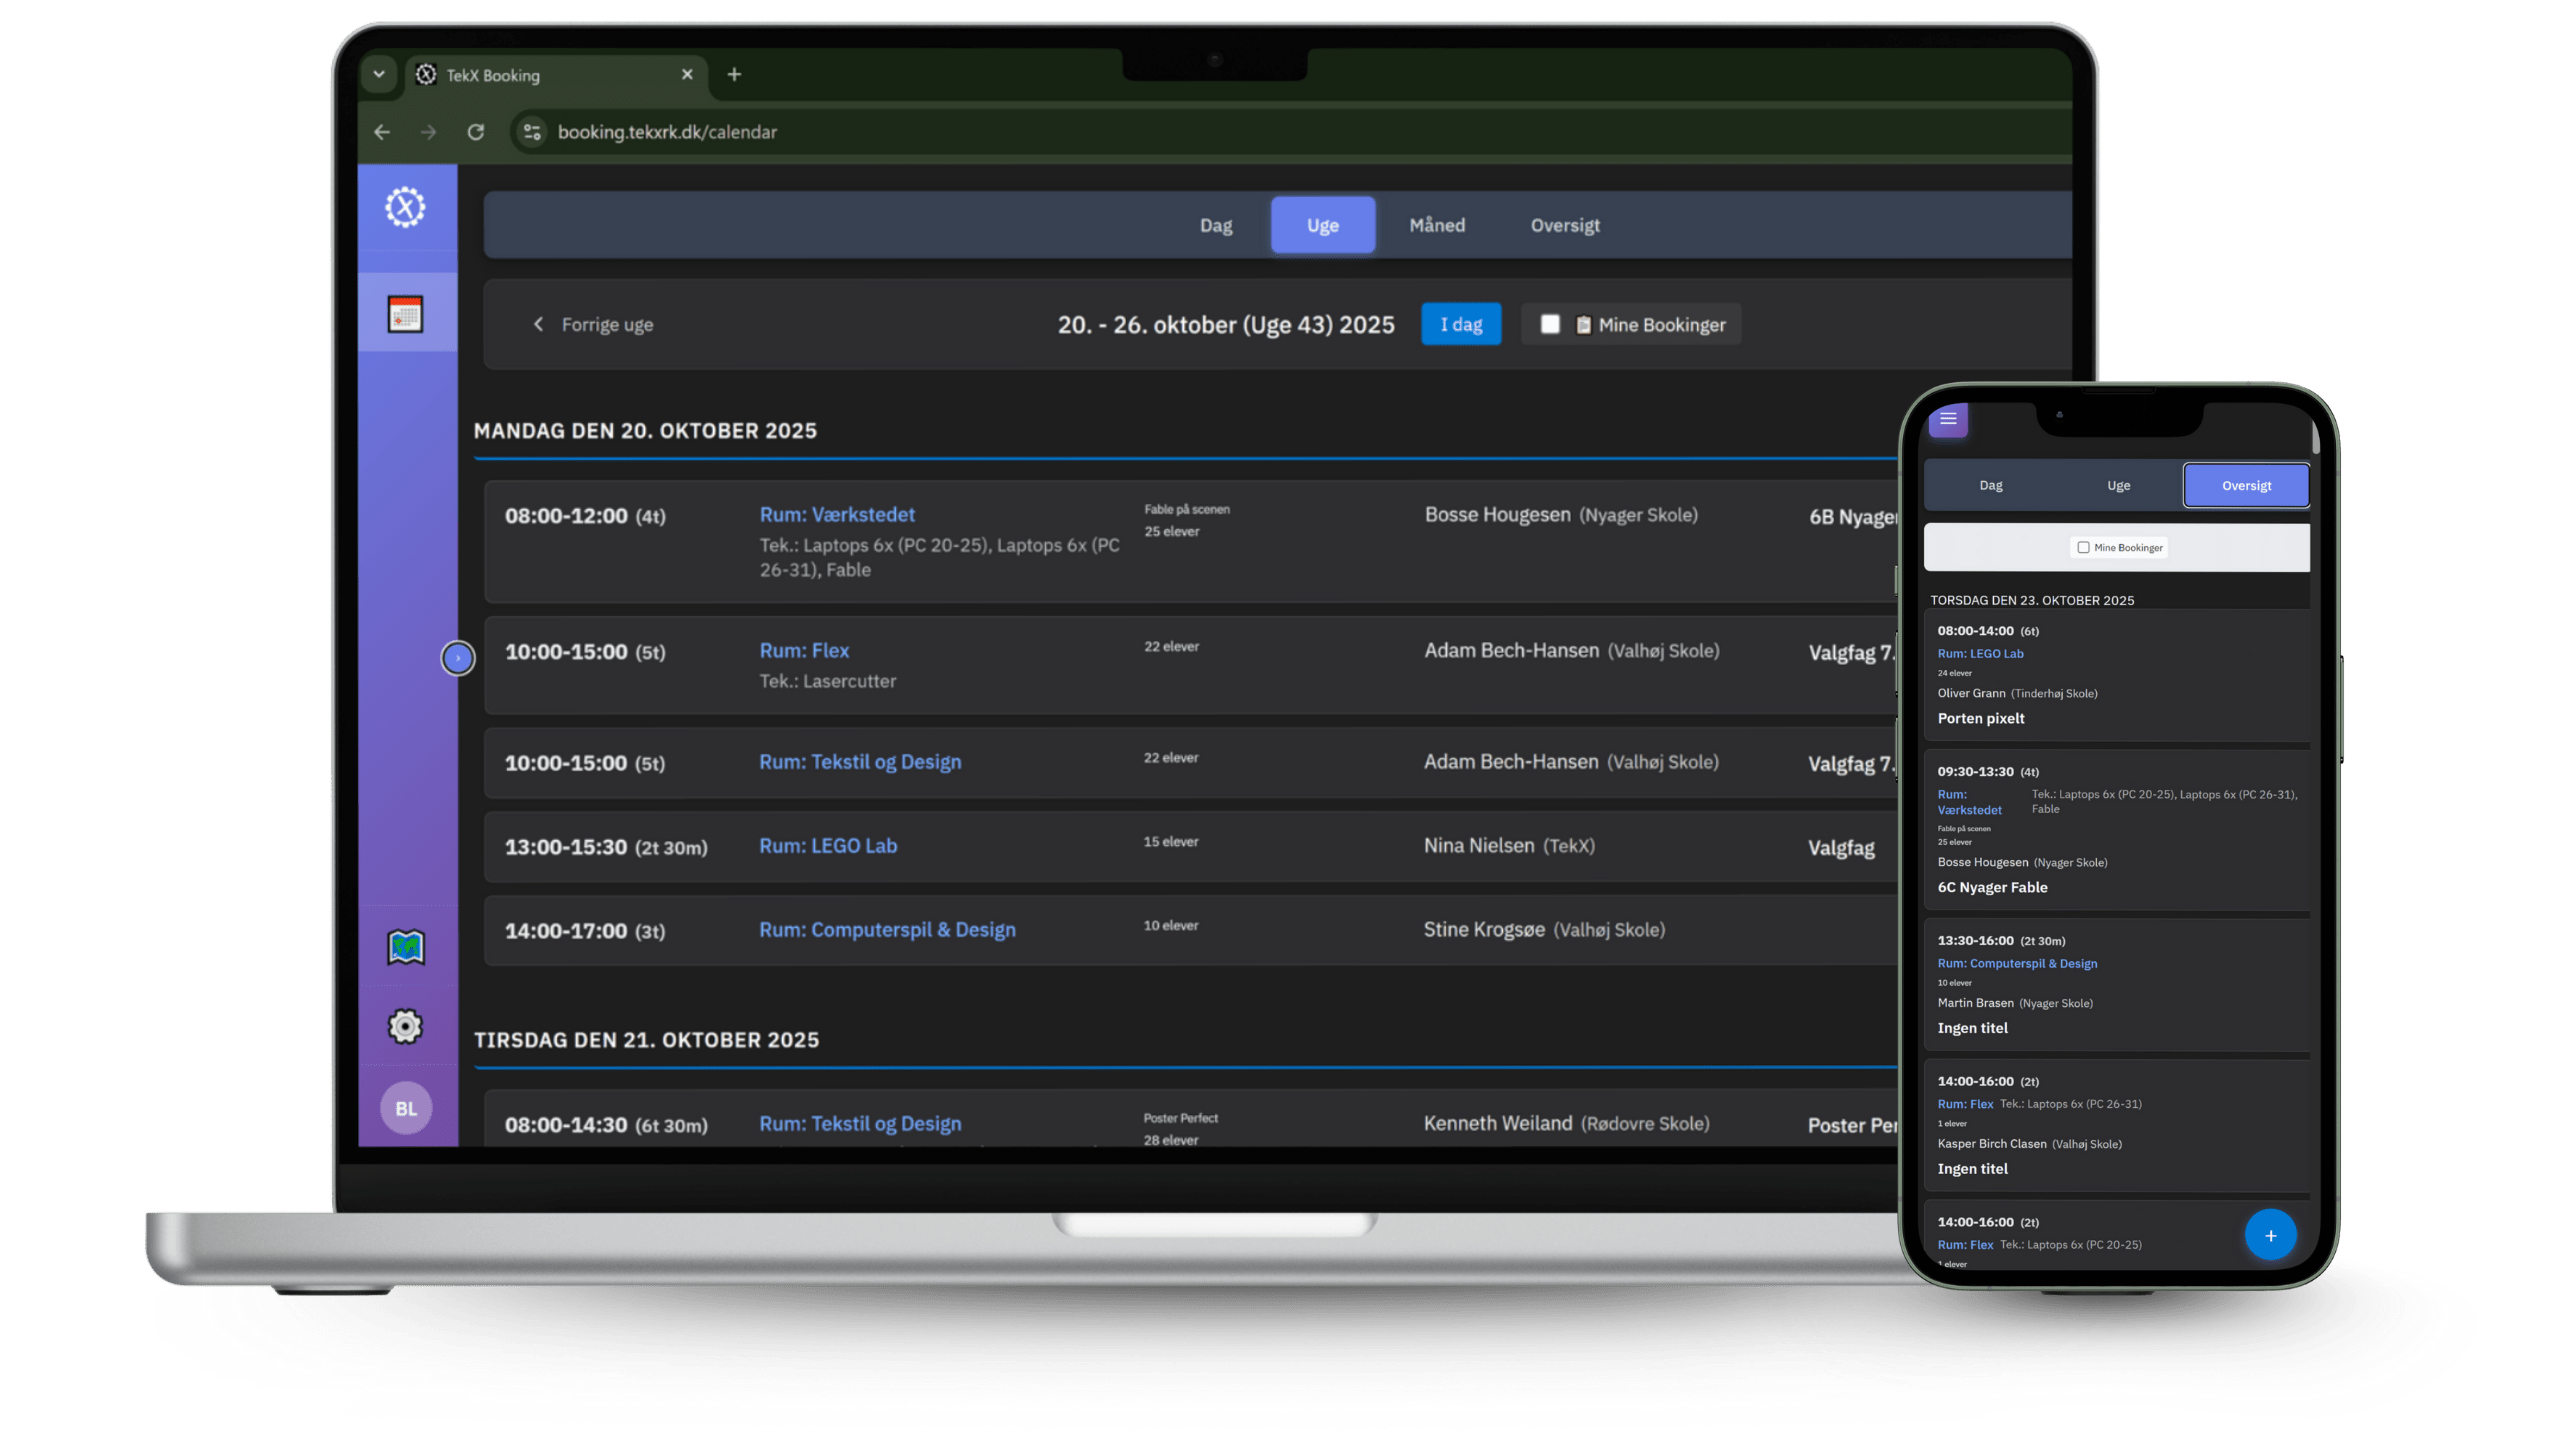Tap the blue plus booking button on phone
This screenshot has width=2560, height=1440.
(2270, 1235)
